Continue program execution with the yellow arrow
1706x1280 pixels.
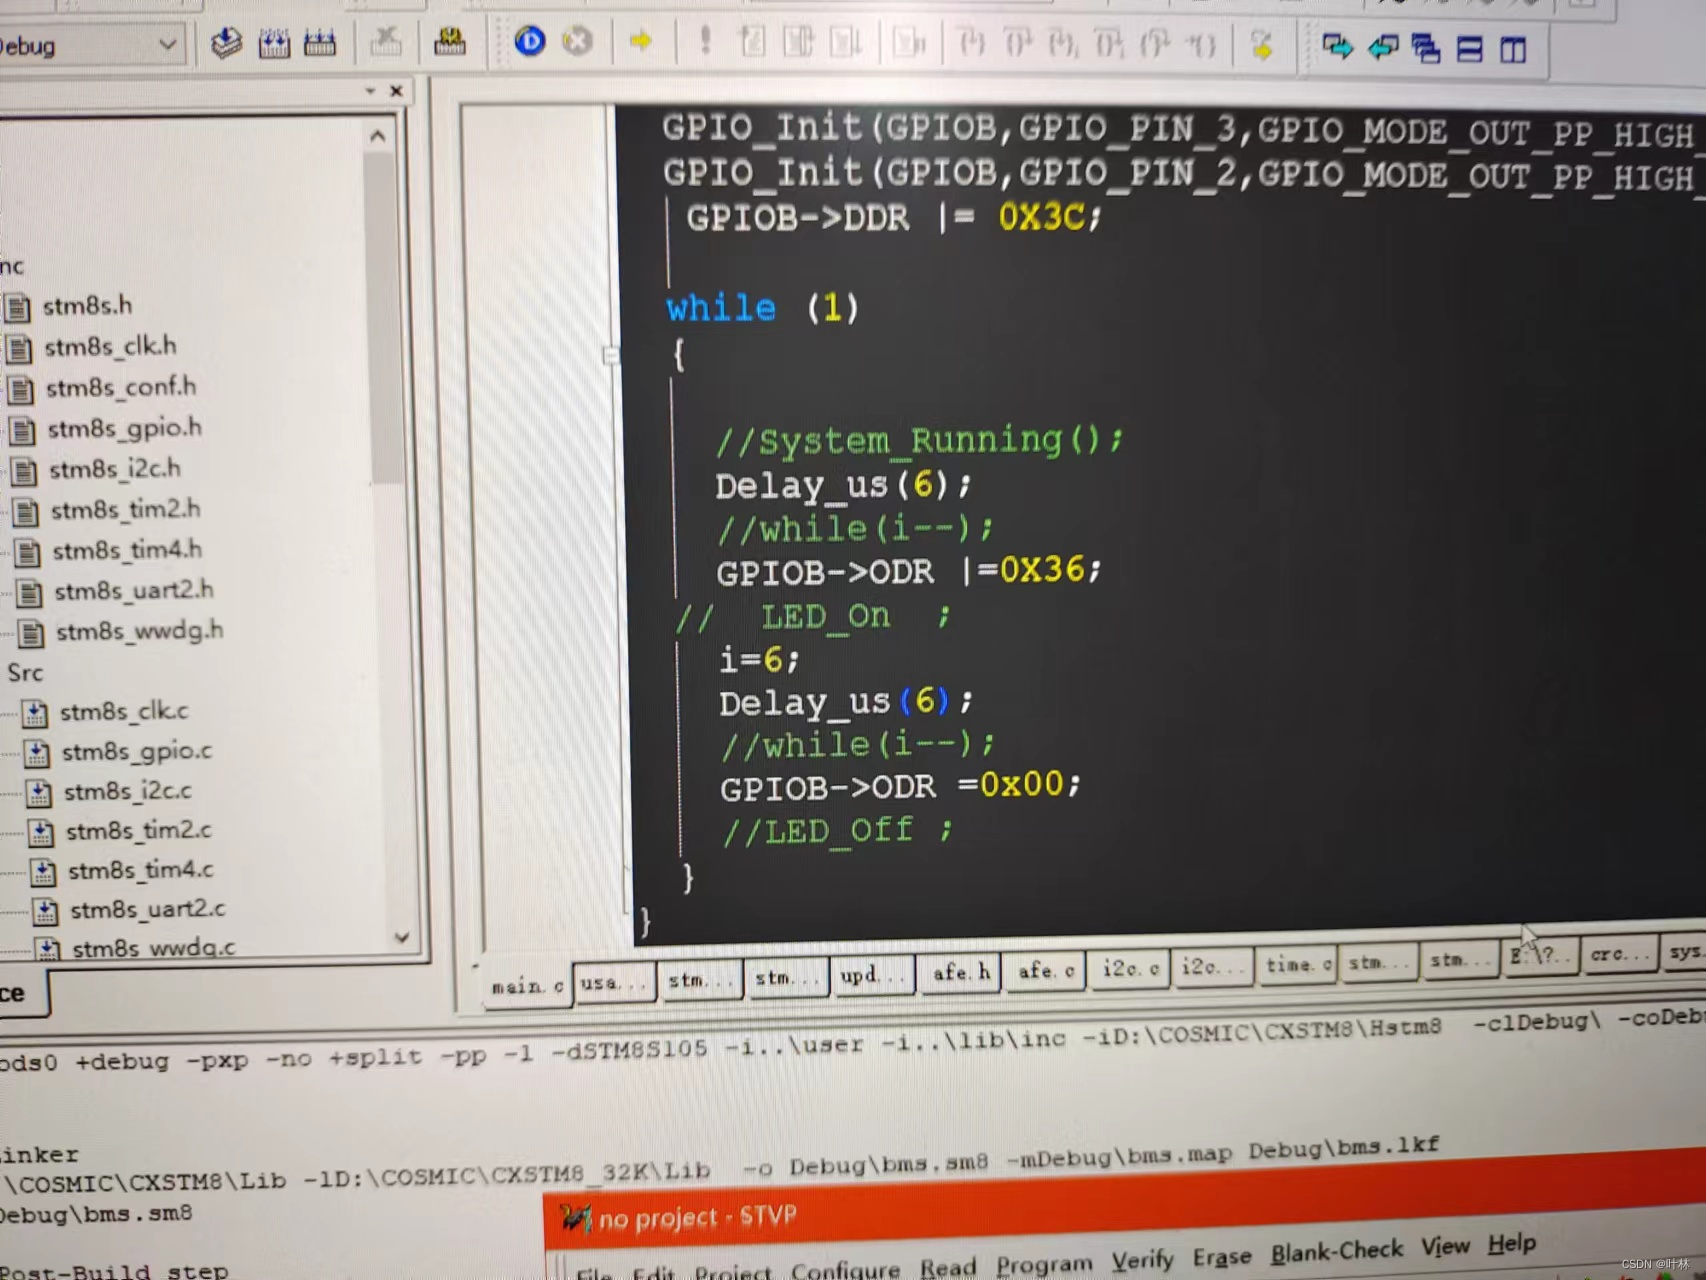[641, 43]
